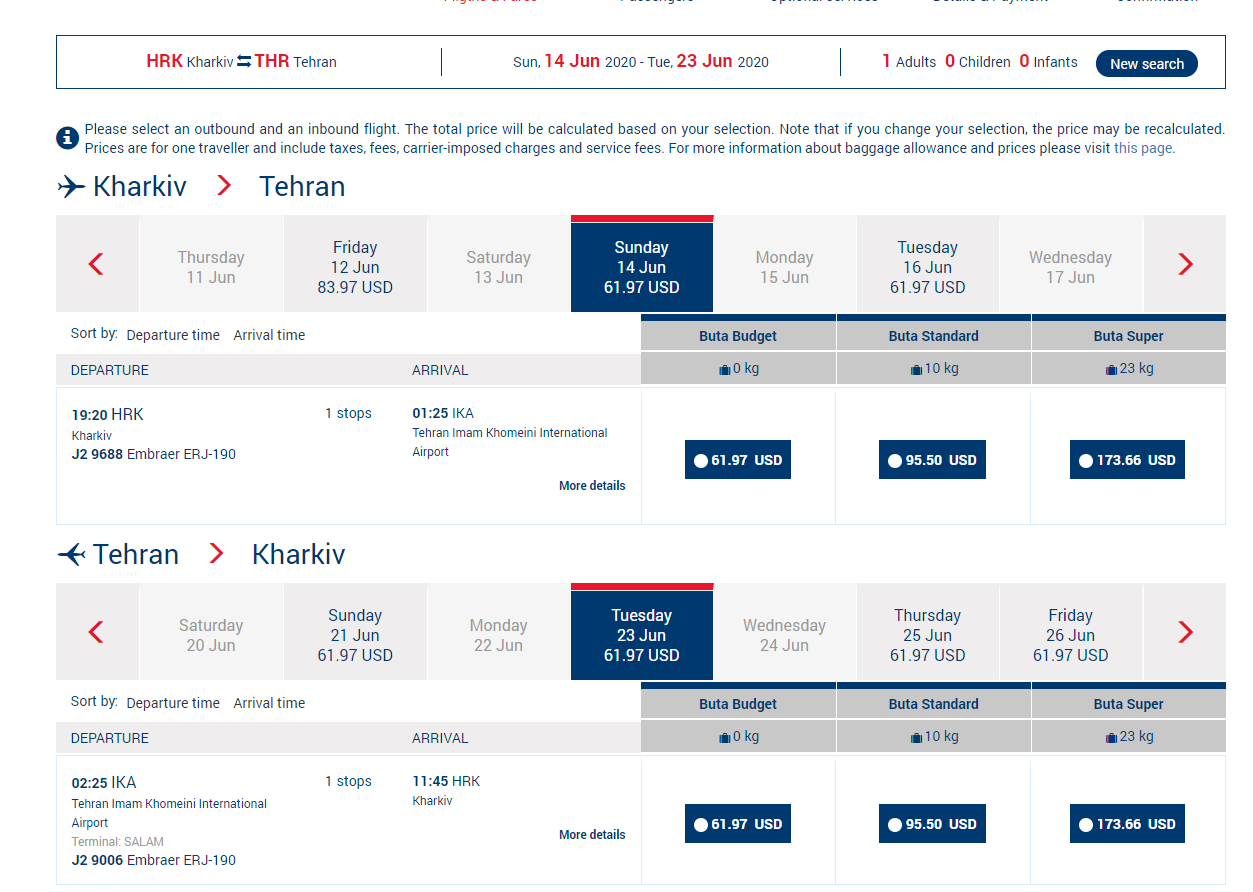Image resolution: width=1253 pixels, height=892 pixels.
Task: Show earlier return dates with left arrow
Action: click(96, 633)
